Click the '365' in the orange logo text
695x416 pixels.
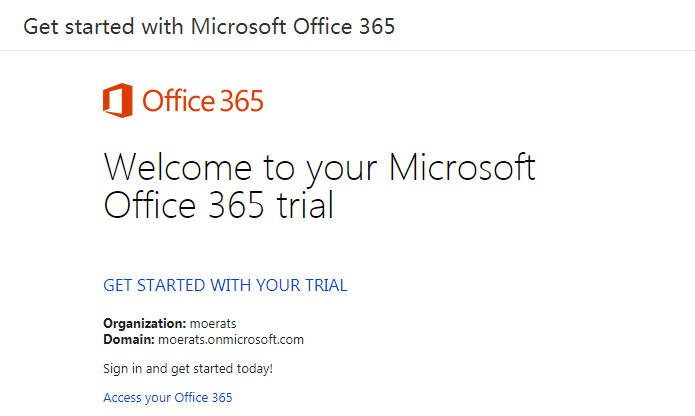pyautogui.click(x=242, y=101)
